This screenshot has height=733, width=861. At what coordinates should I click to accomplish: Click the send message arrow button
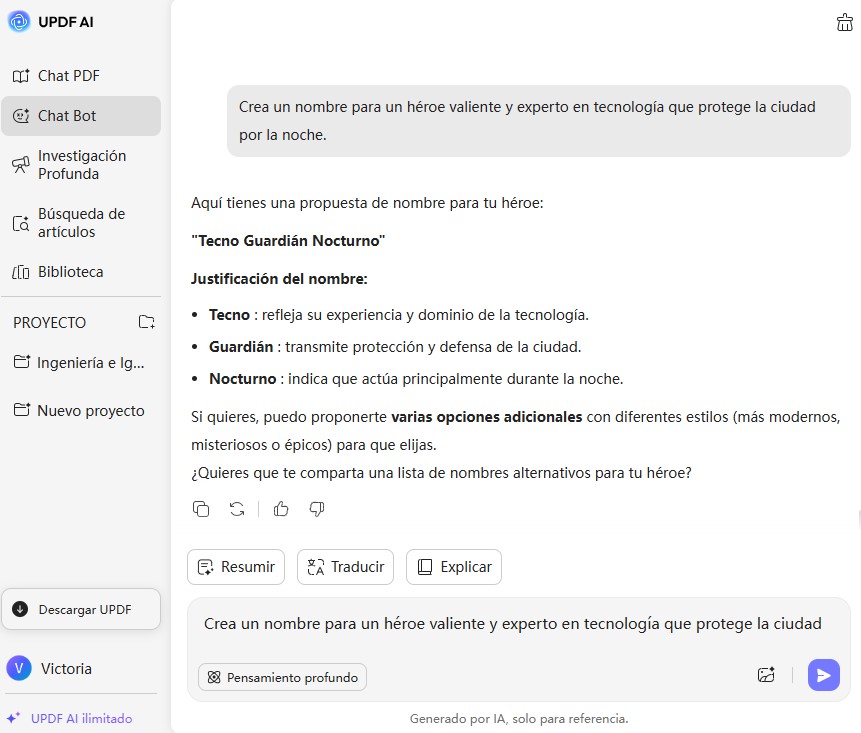click(x=823, y=676)
